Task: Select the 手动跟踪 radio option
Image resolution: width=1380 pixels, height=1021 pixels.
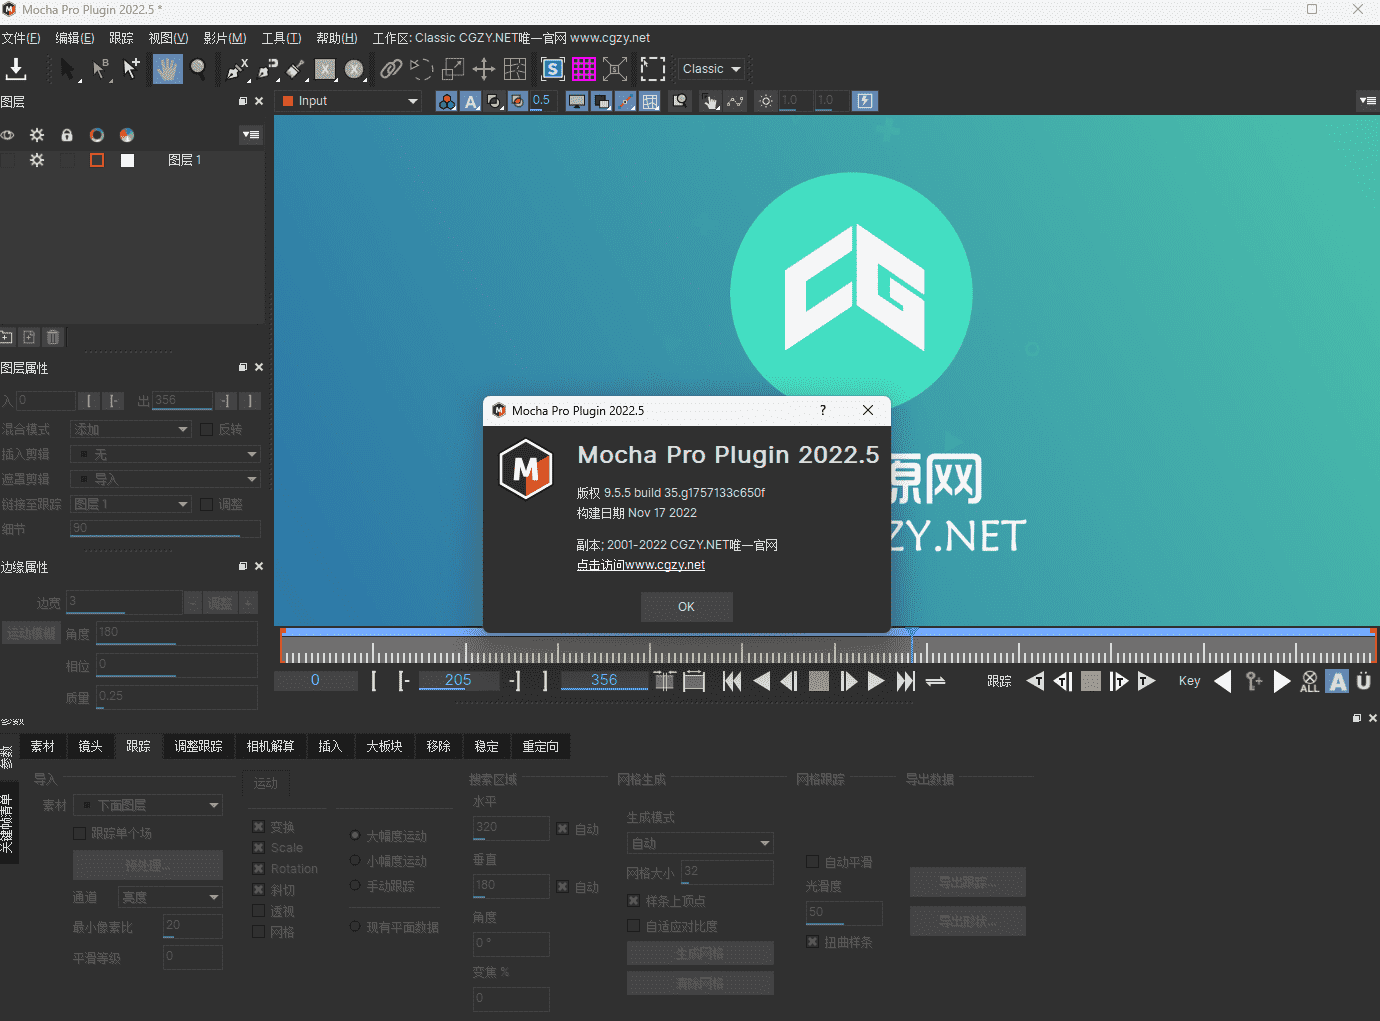Action: point(355,885)
